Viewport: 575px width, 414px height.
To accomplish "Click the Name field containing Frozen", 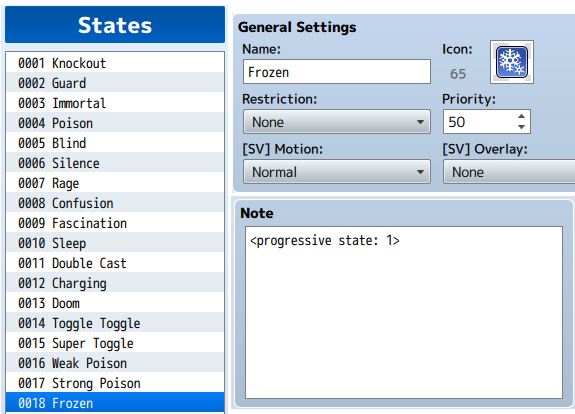I will pyautogui.click(x=337, y=72).
